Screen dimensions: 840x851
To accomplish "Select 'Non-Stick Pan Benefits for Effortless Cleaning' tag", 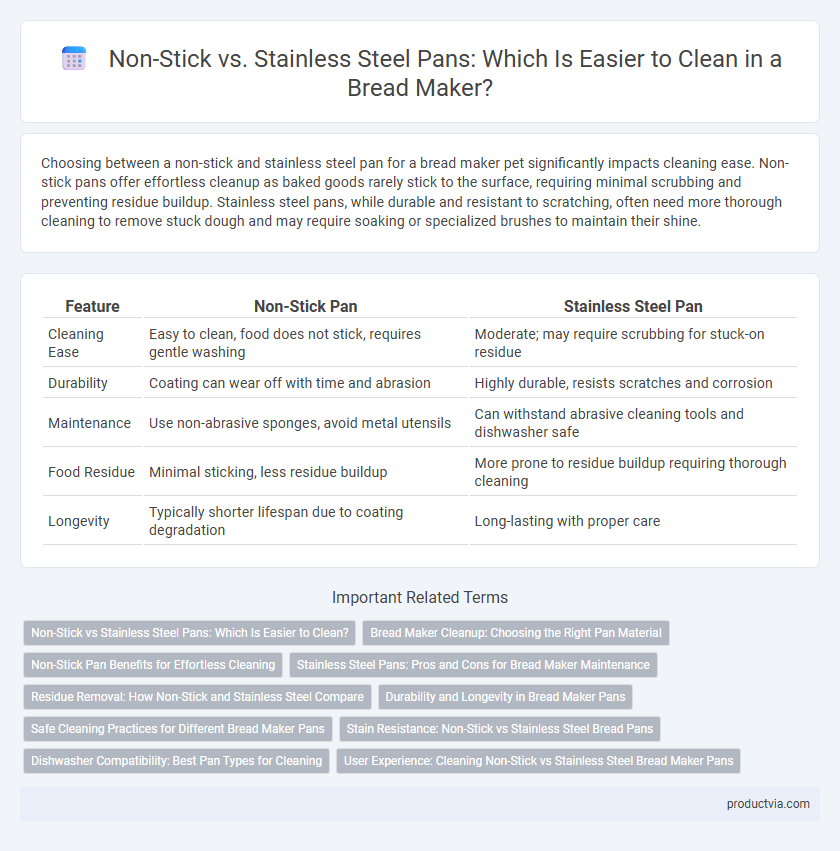I will pos(153,665).
